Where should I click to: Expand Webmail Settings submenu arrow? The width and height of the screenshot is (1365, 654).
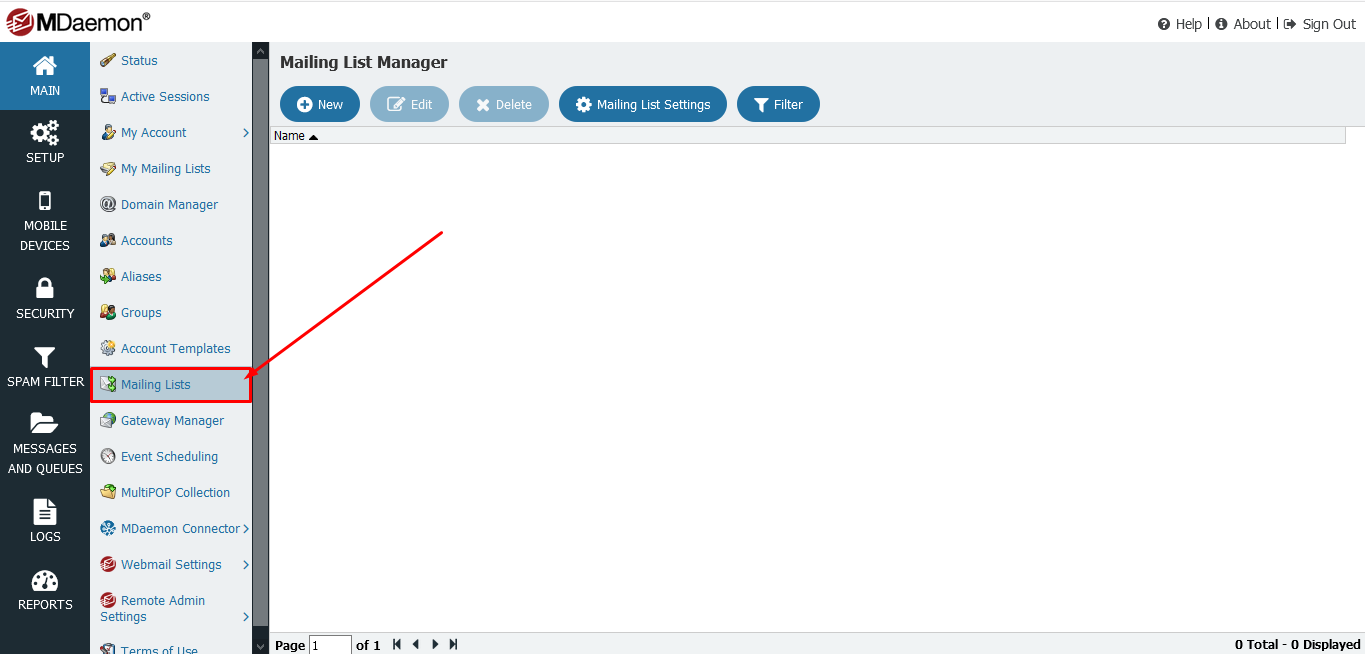click(x=246, y=564)
